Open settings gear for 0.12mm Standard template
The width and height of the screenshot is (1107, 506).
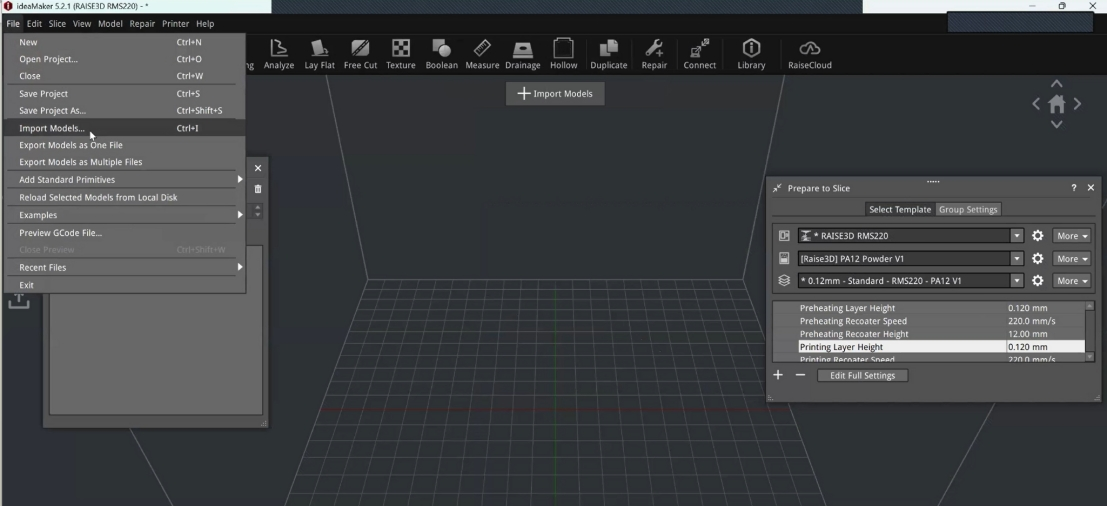coord(1037,281)
